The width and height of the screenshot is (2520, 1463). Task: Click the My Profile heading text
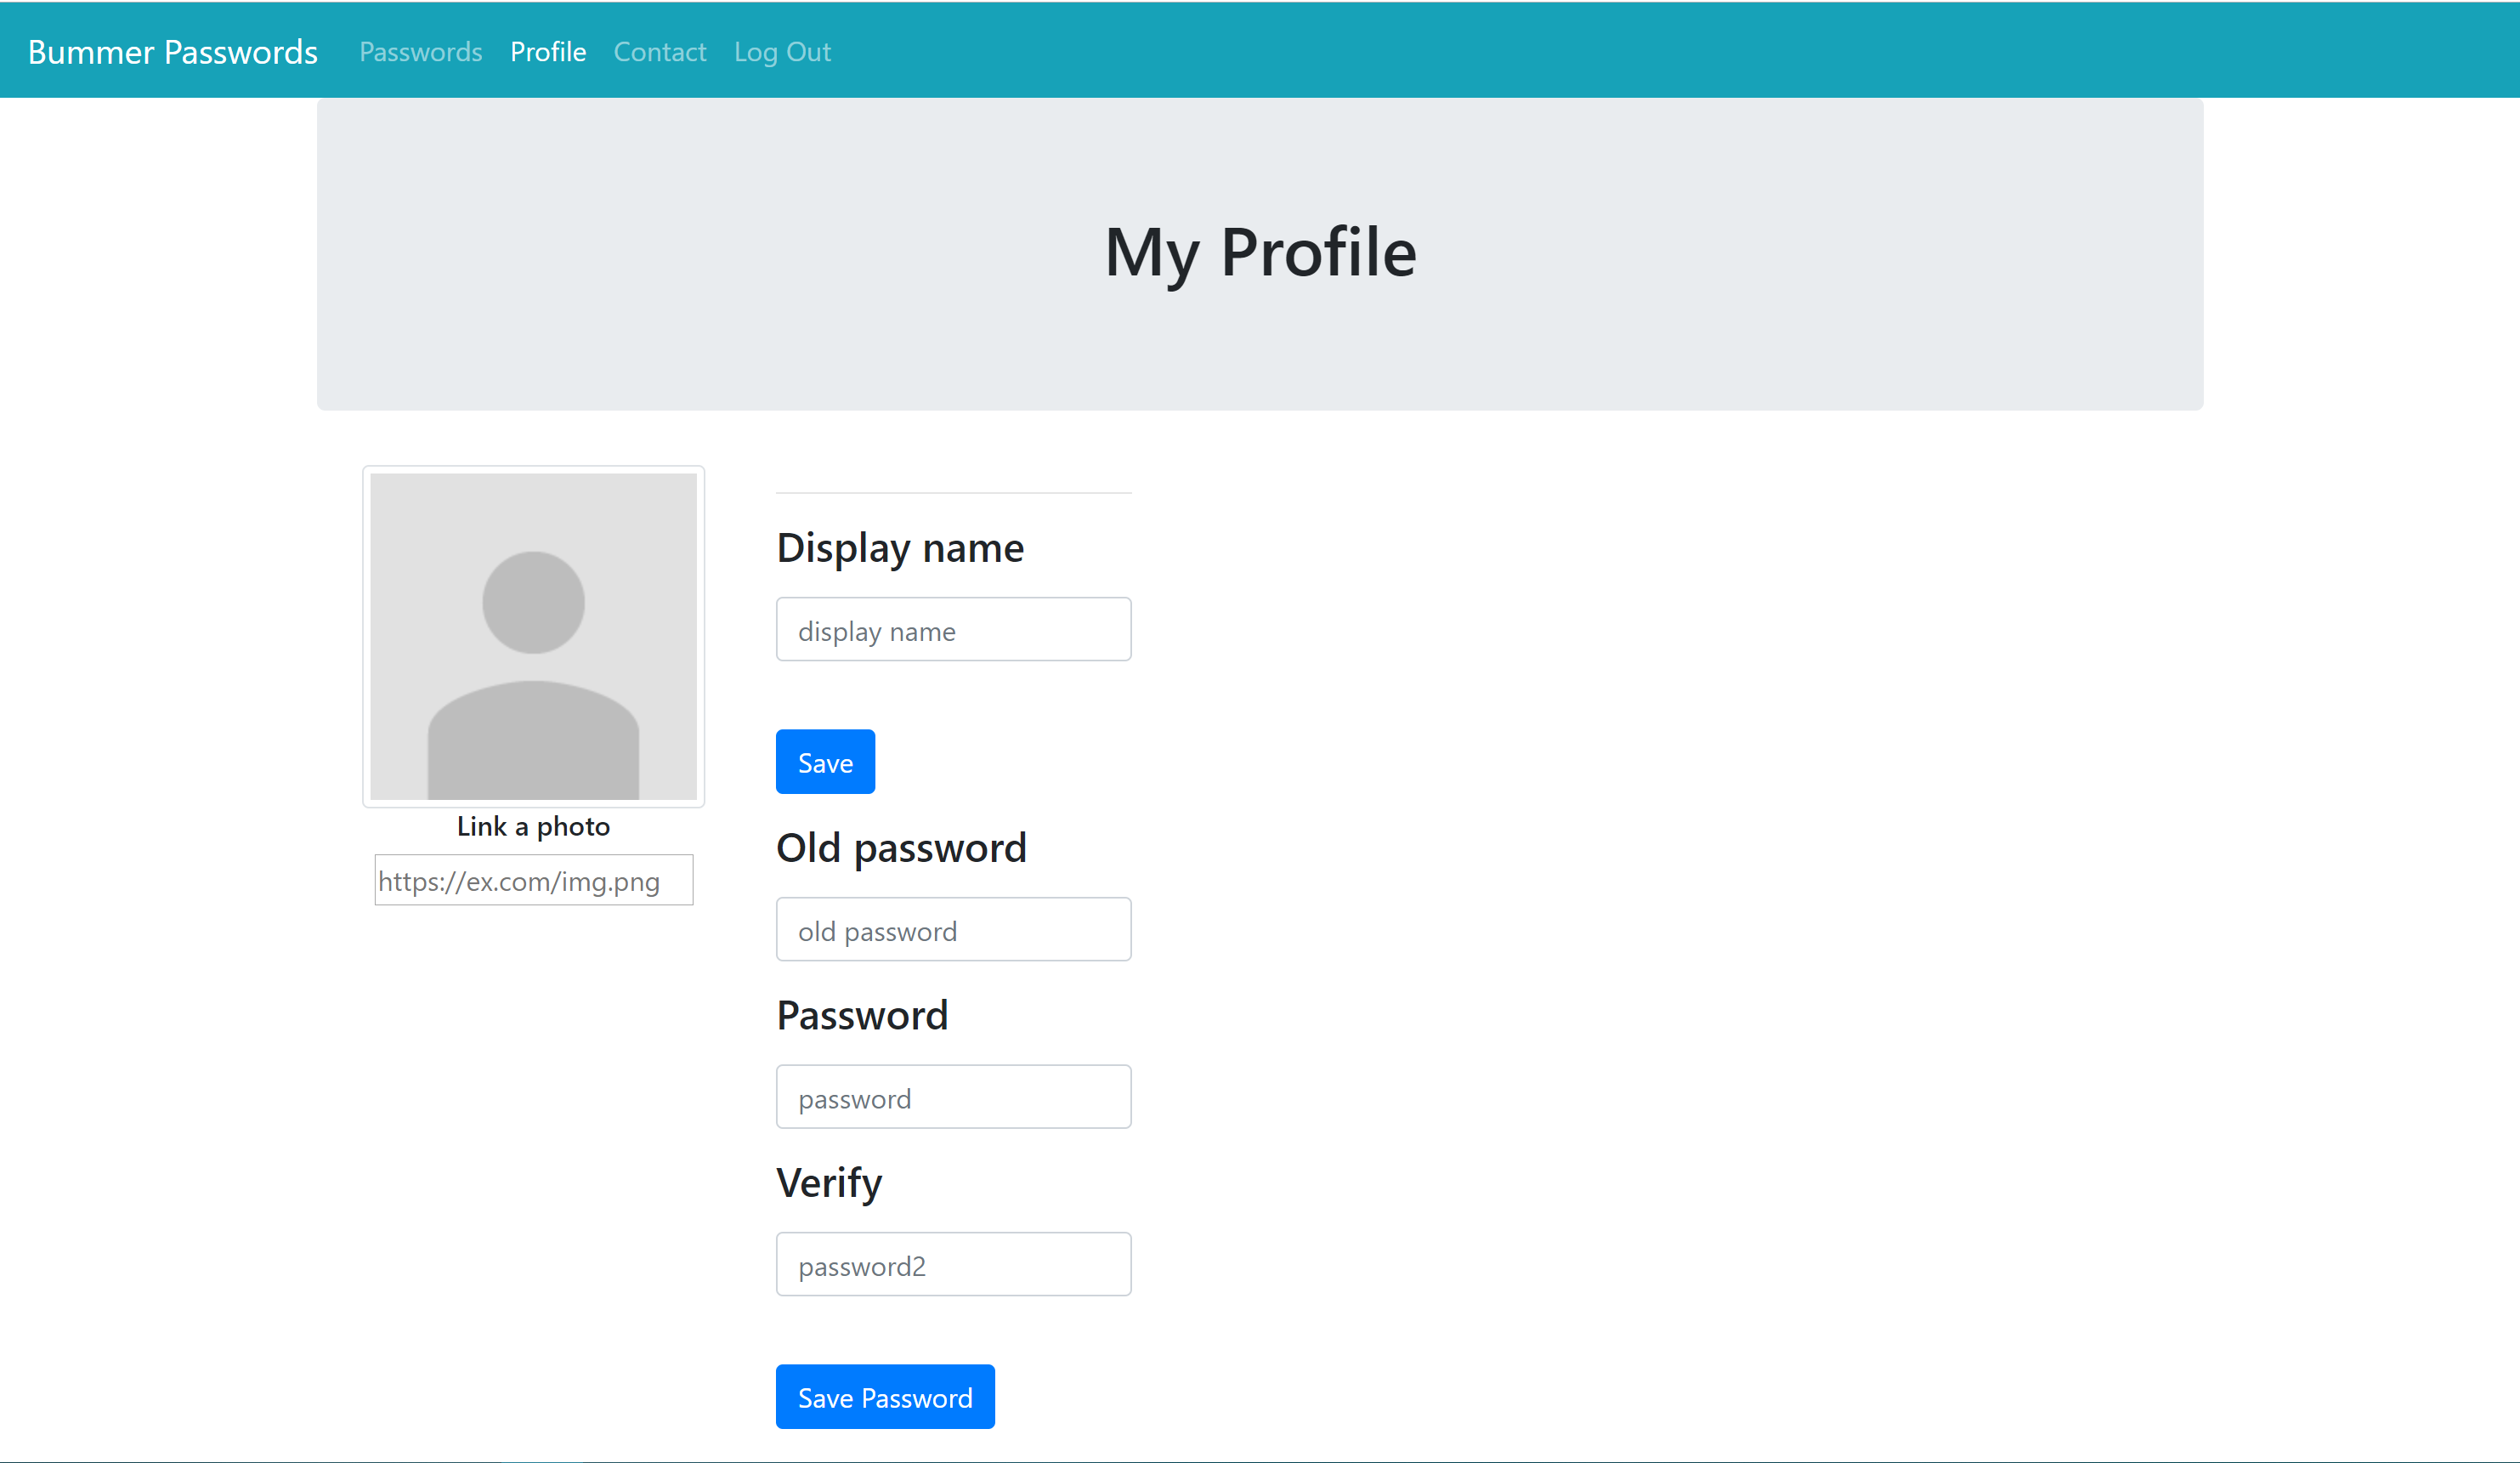[x=1260, y=252]
